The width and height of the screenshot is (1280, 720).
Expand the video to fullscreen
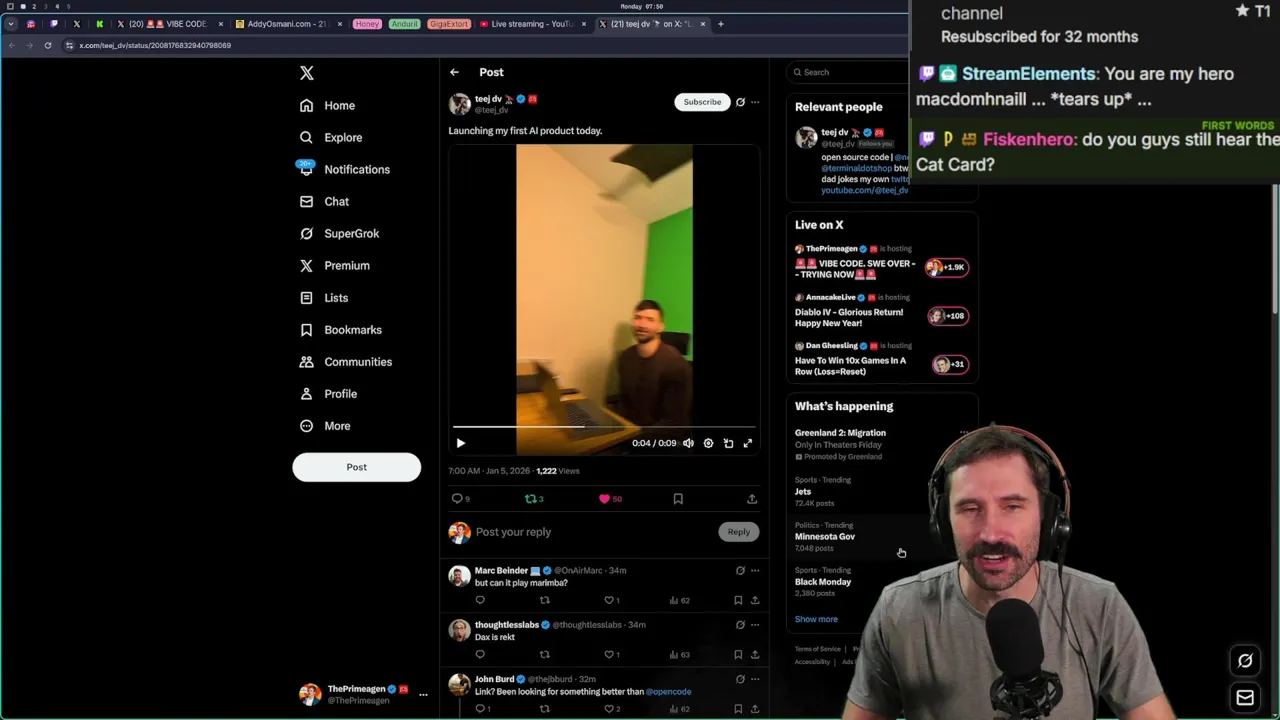(747, 443)
